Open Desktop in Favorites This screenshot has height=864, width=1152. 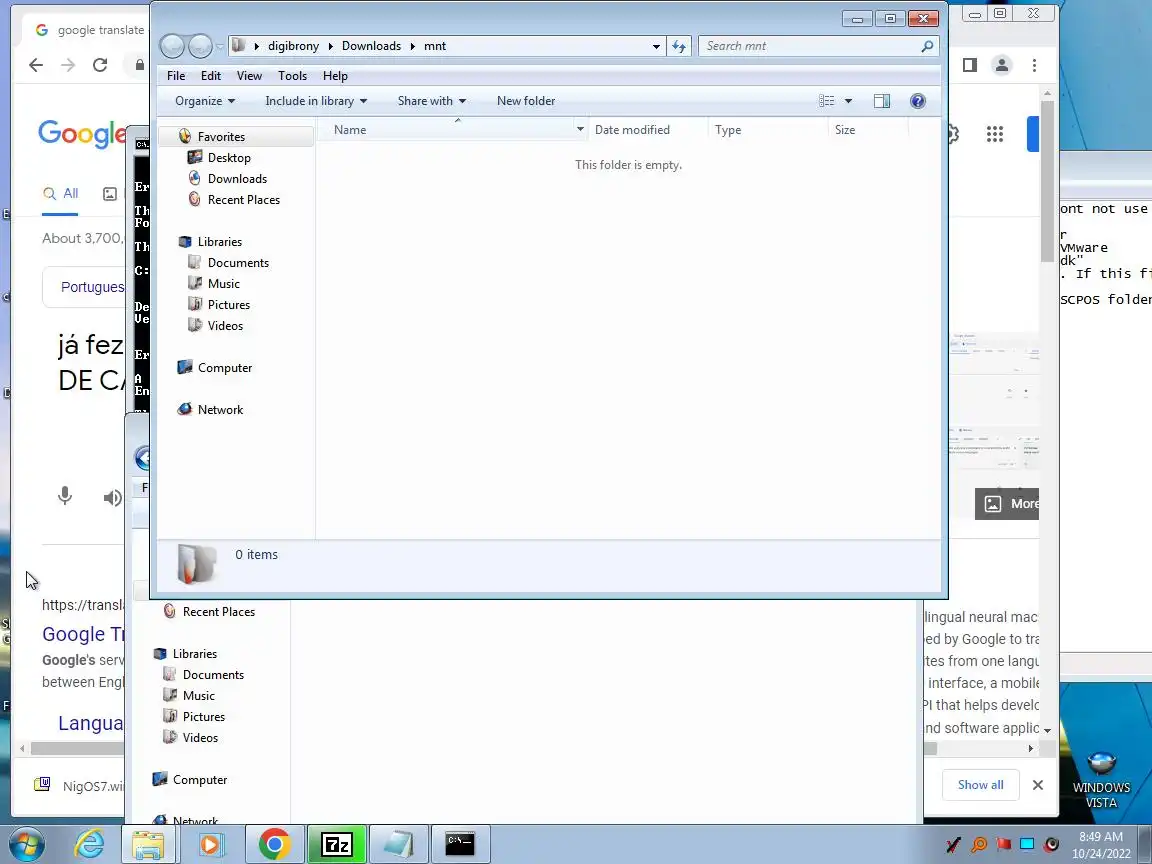(228, 157)
